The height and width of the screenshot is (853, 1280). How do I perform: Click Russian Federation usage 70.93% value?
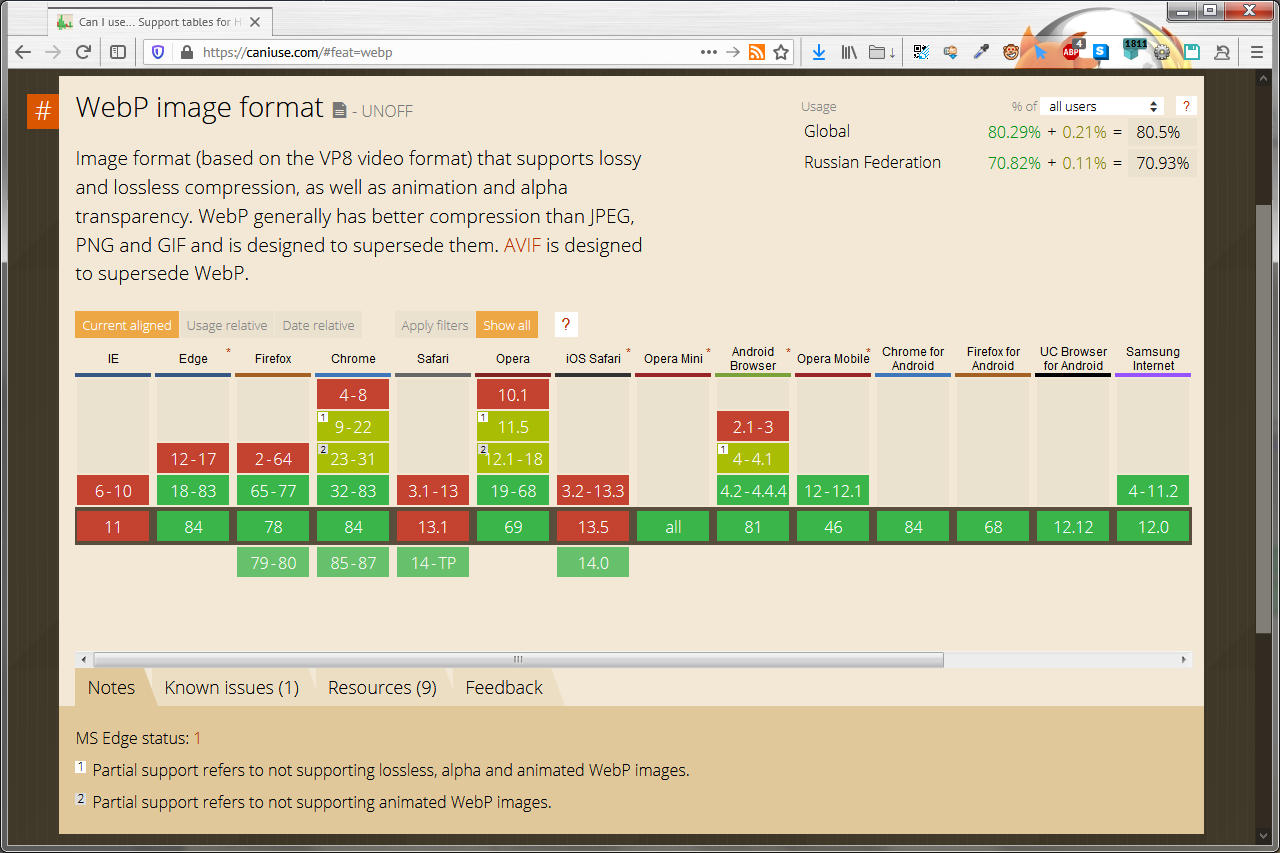pyautogui.click(x=1162, y=163)
